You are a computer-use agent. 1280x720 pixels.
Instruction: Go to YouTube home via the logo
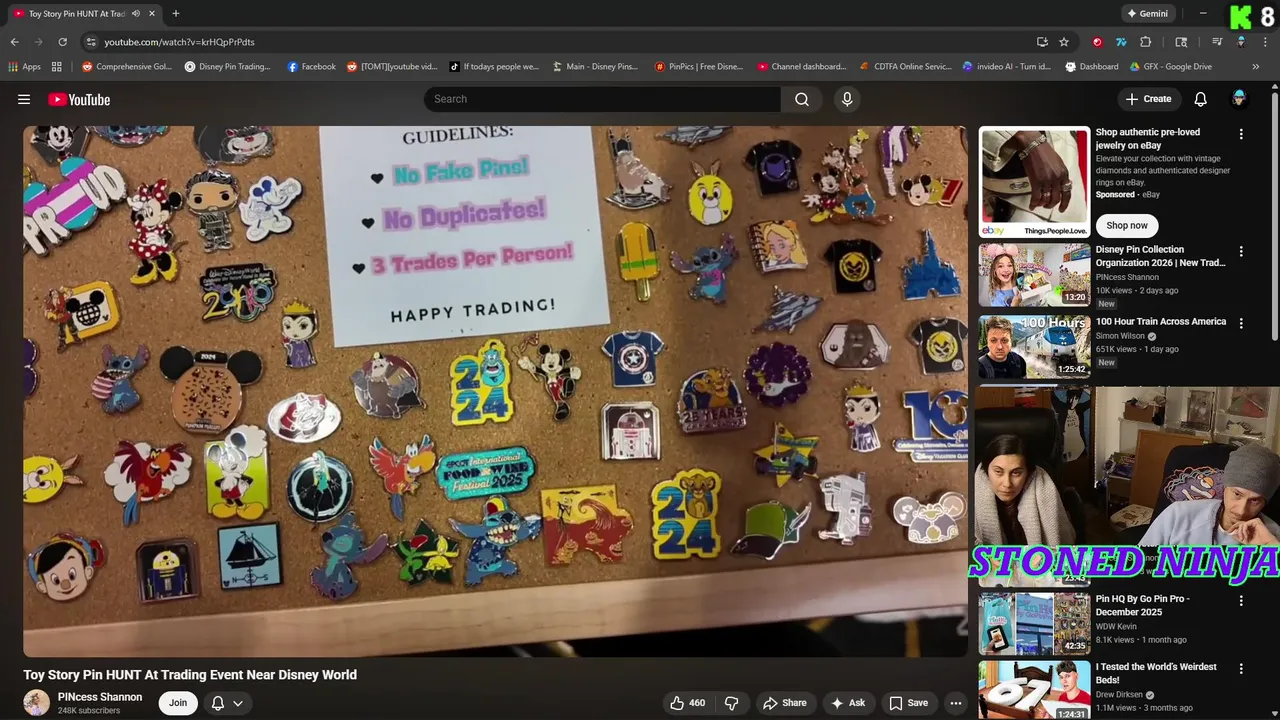79,99
